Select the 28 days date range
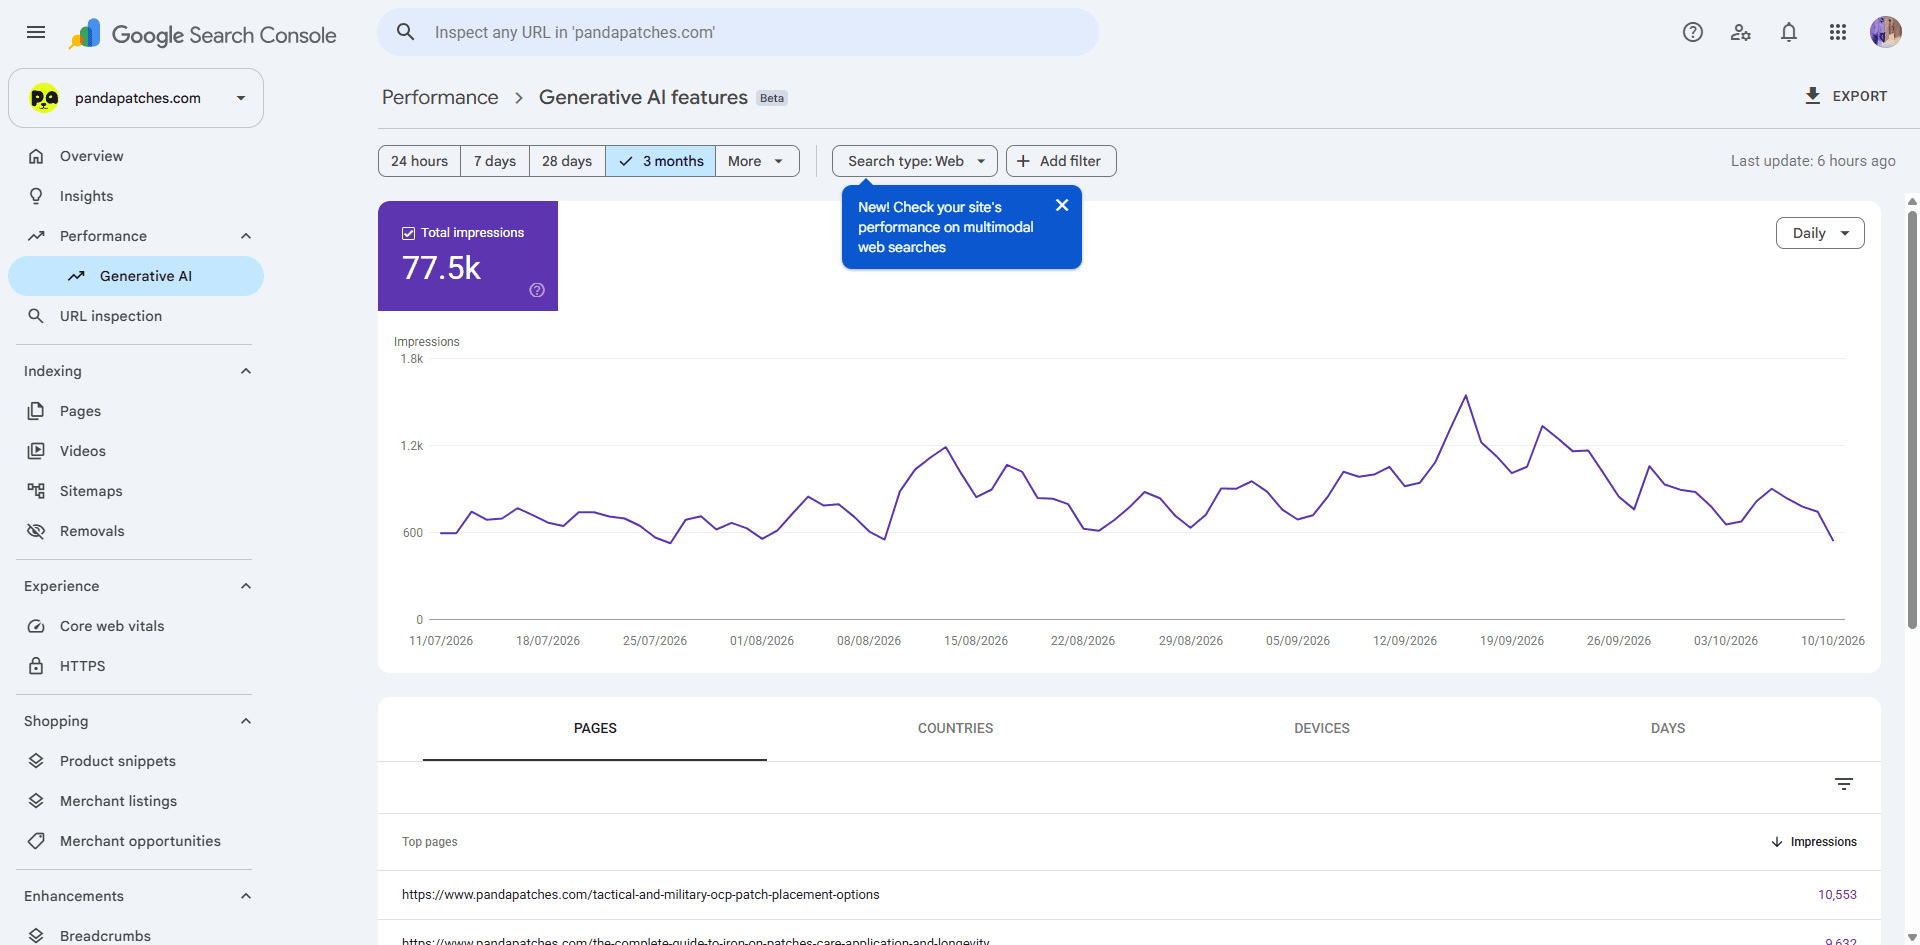 click(567, 161)
